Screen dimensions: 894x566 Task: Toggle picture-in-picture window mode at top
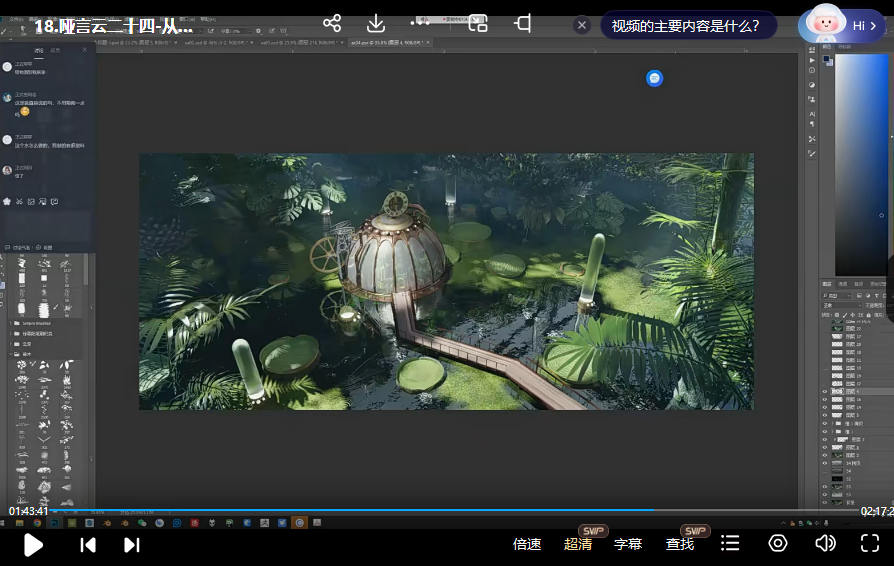pyautogui.click(x=478, y=23)
